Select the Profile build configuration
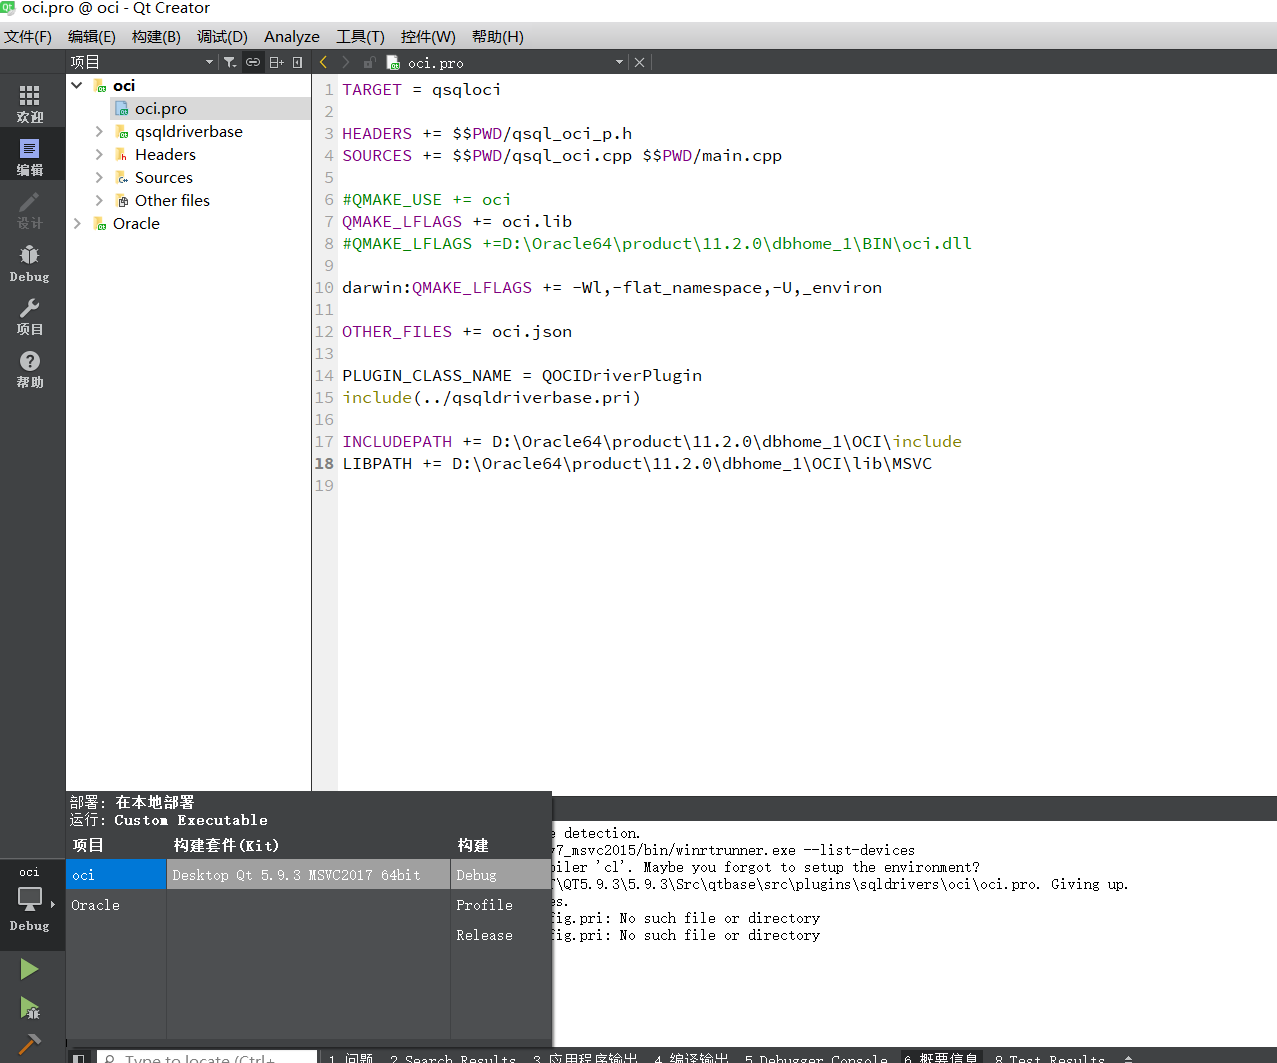1277x1063 pixels. (x=484, y=905)
